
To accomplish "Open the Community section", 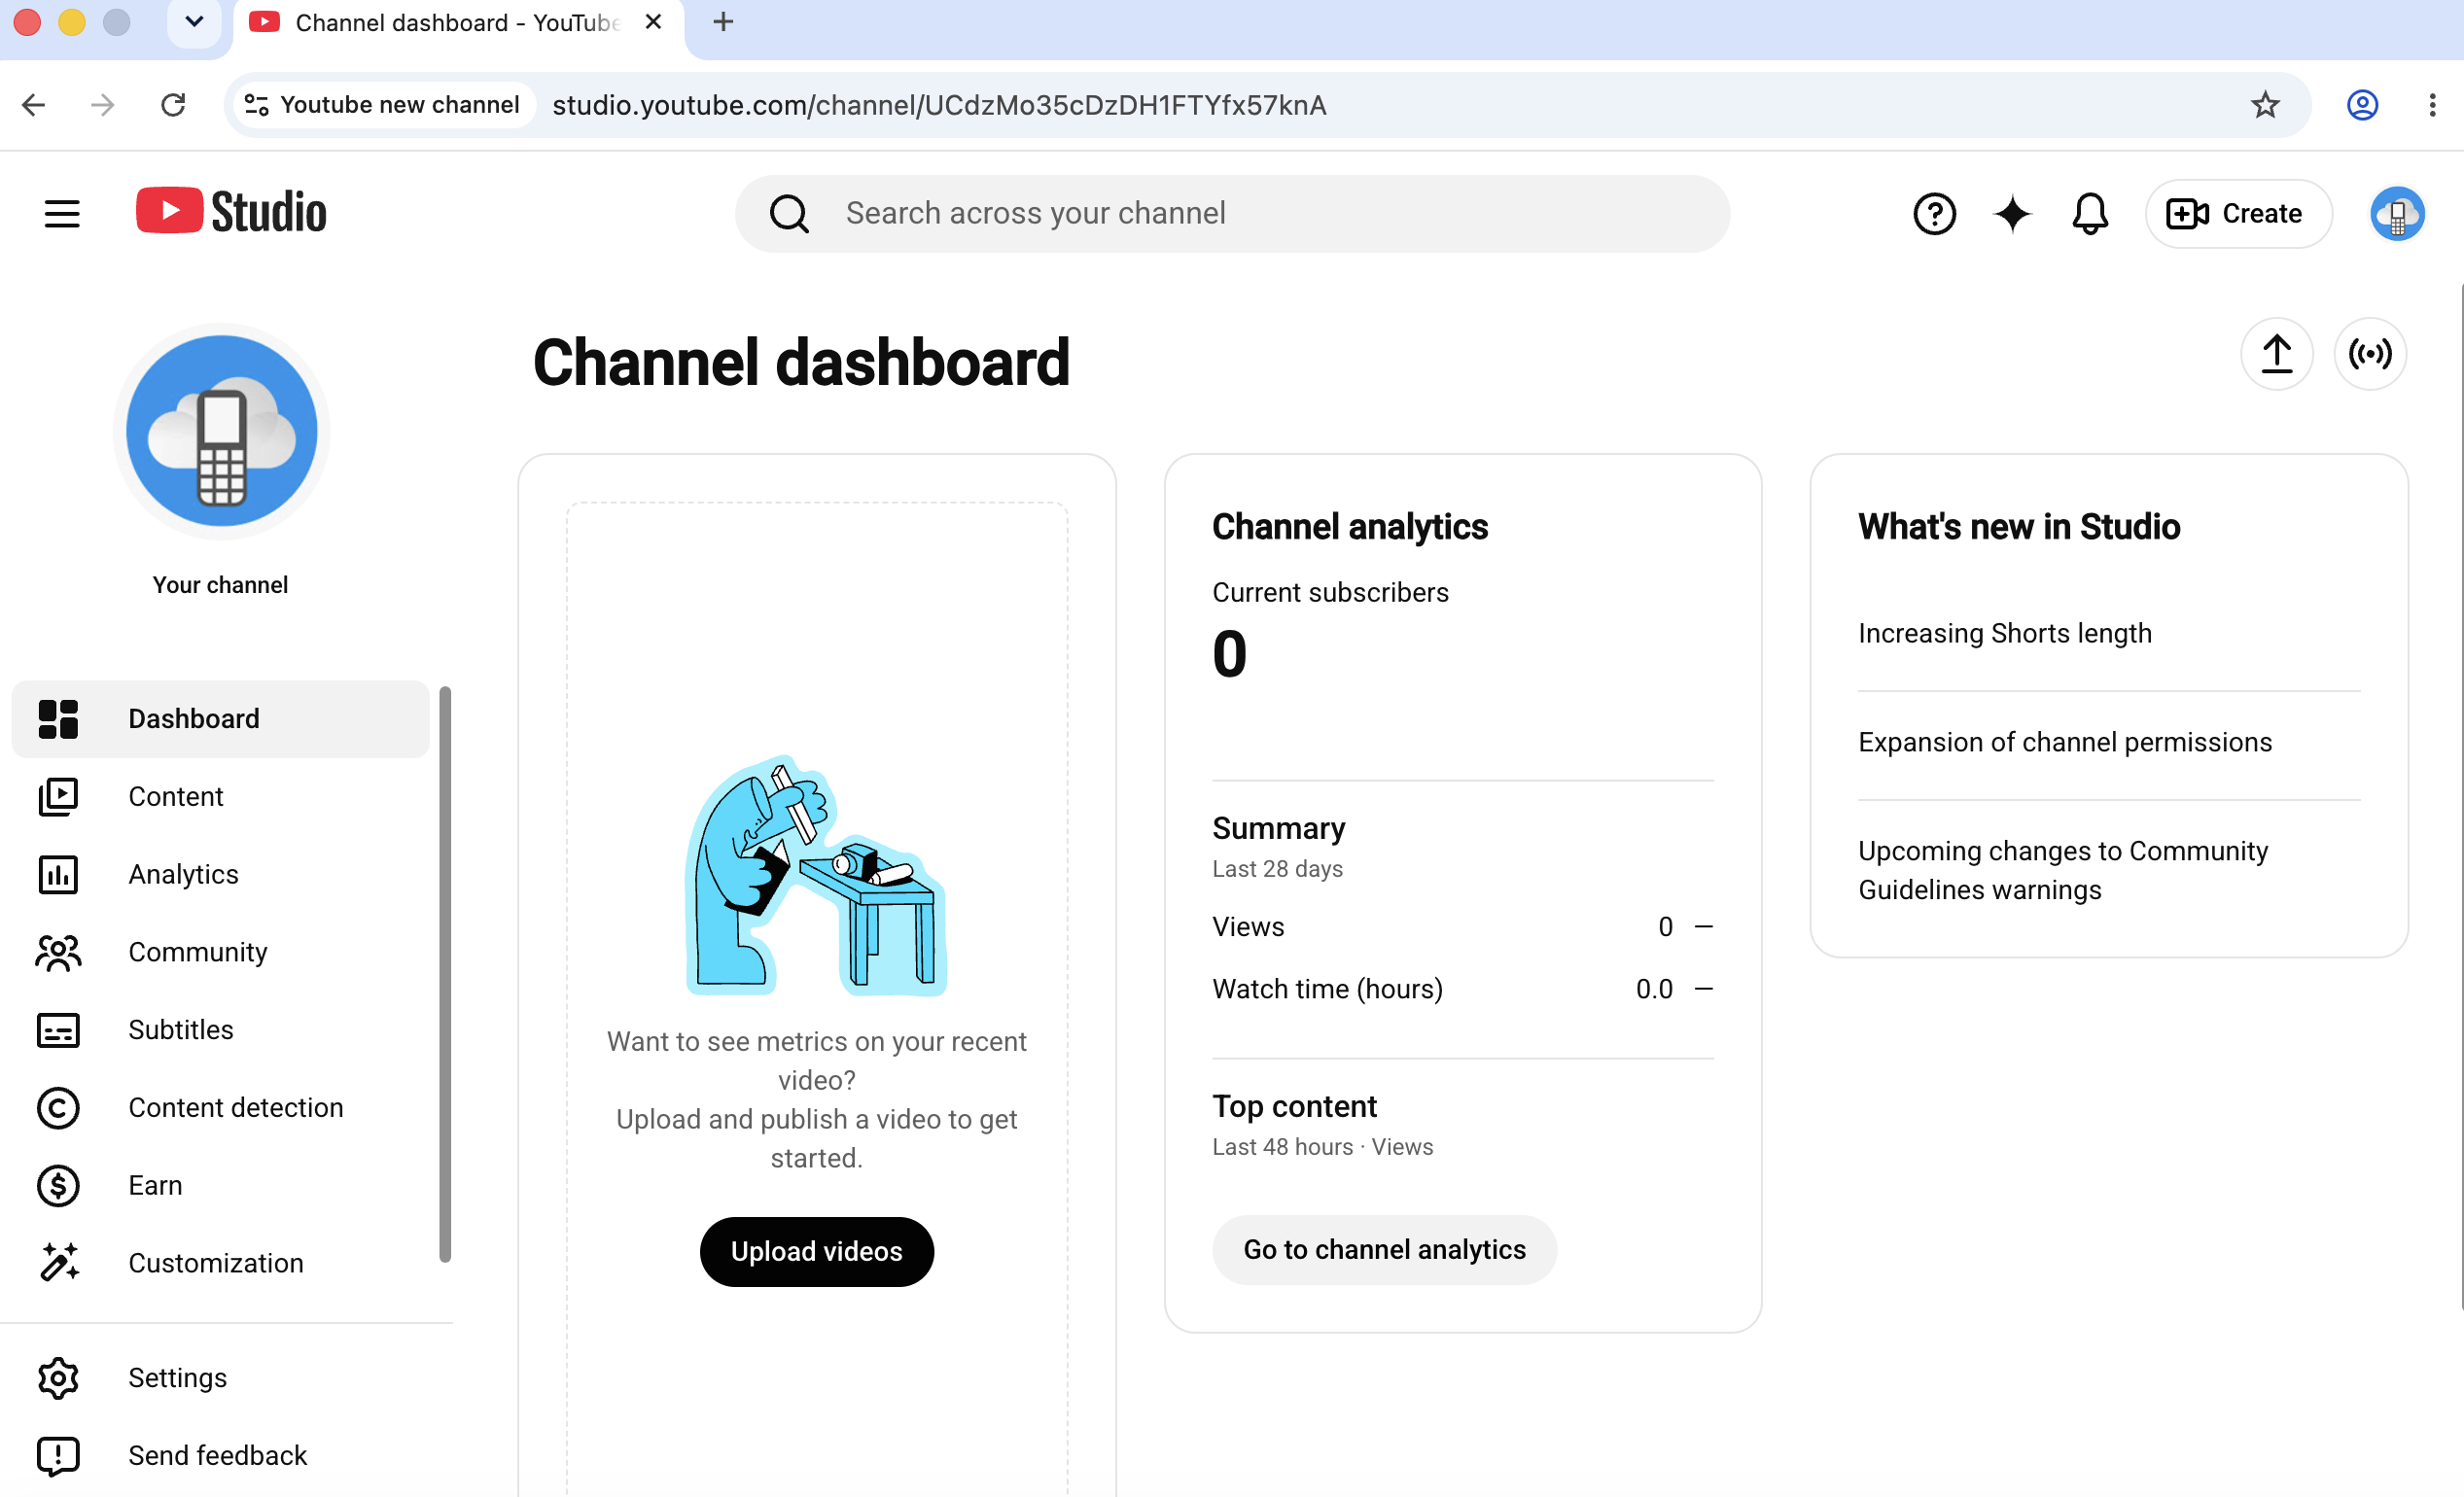I will (221, 953).
